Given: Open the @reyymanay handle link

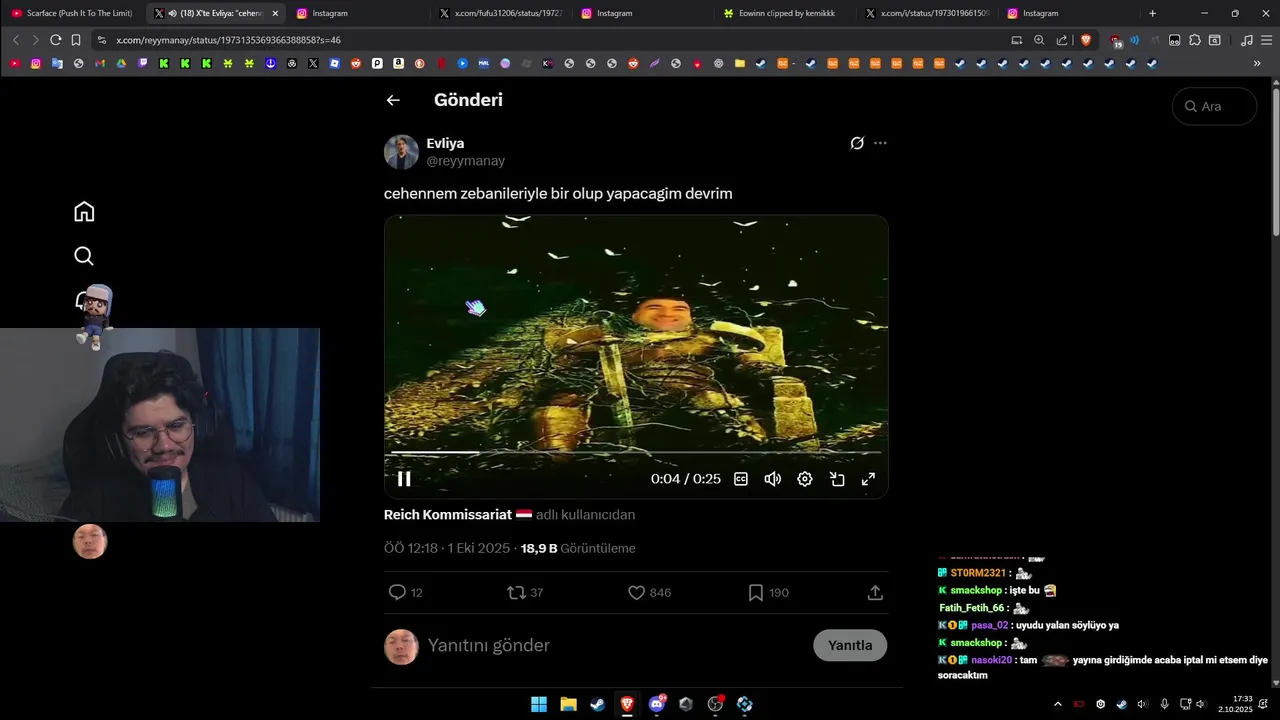Looking at the screenshot, I should (x=466, y=161).
